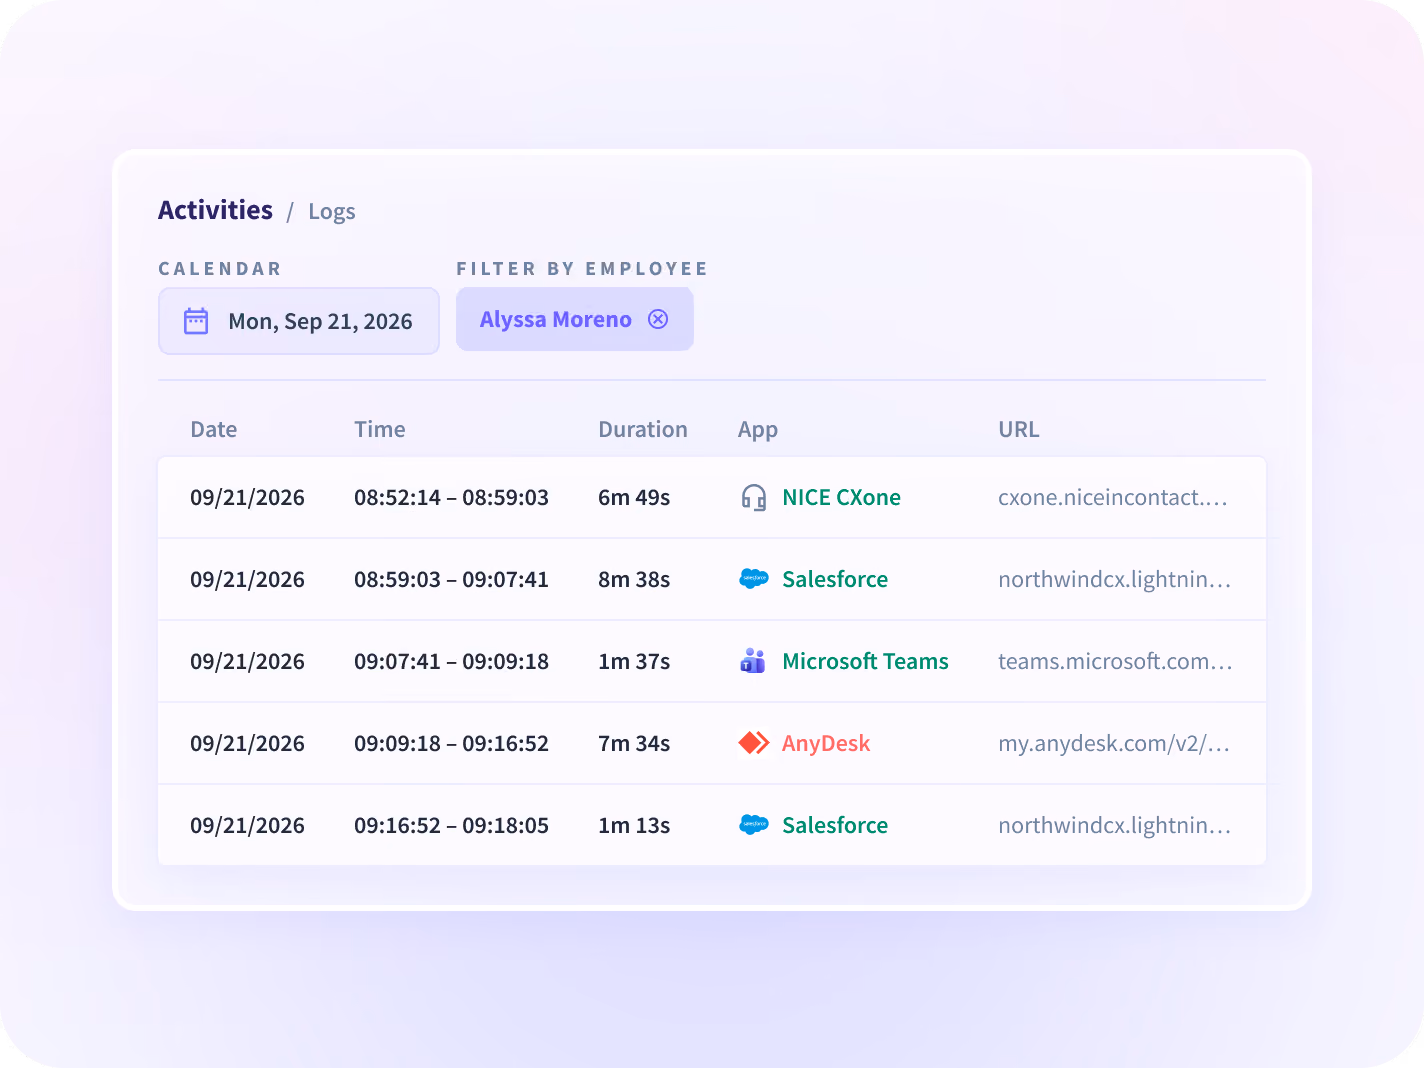Image resolution: width=1424 pixels, height=1068 pixels.
Task: Open Salesforce link with 1m 13s duration
Action: [835, 825]
